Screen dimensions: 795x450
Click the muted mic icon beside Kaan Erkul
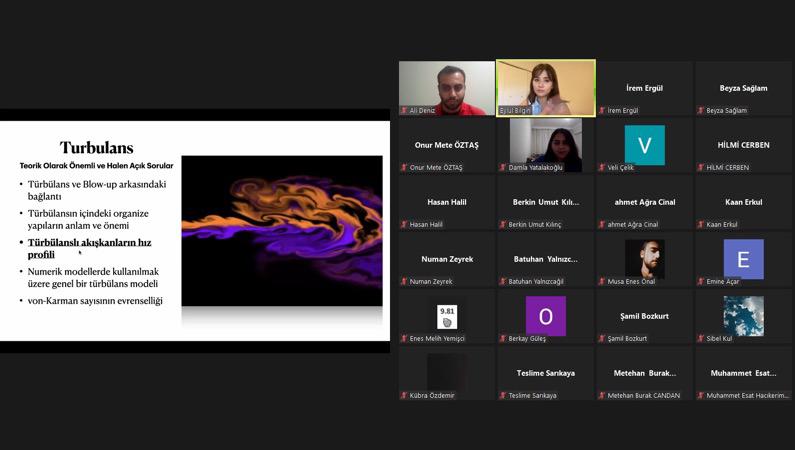click(702, 225)
